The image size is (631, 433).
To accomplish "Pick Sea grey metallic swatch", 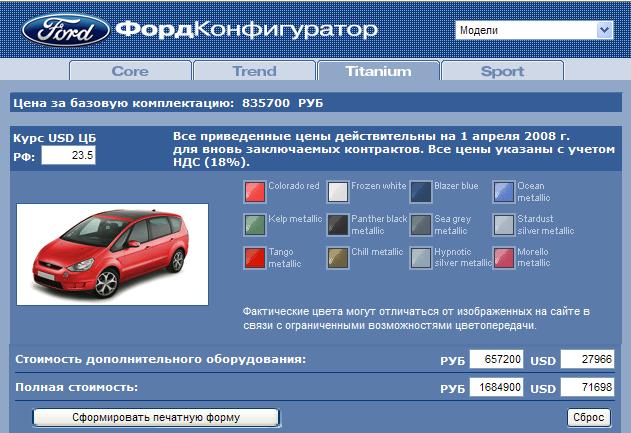I will tap(421, 225).
